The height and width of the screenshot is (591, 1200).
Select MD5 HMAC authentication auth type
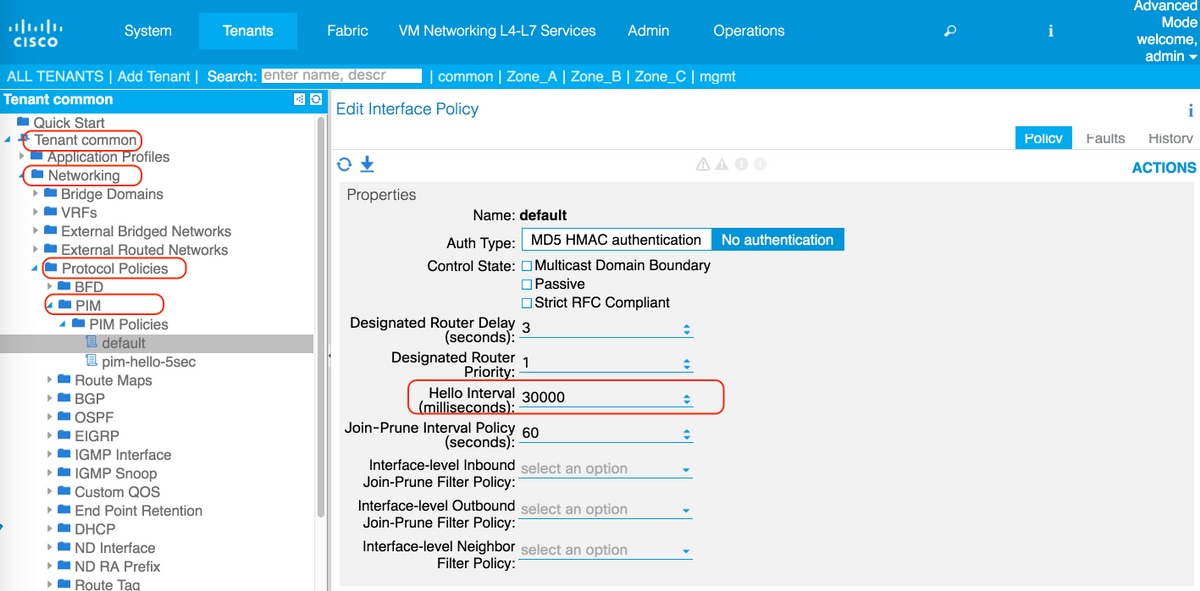616,240
